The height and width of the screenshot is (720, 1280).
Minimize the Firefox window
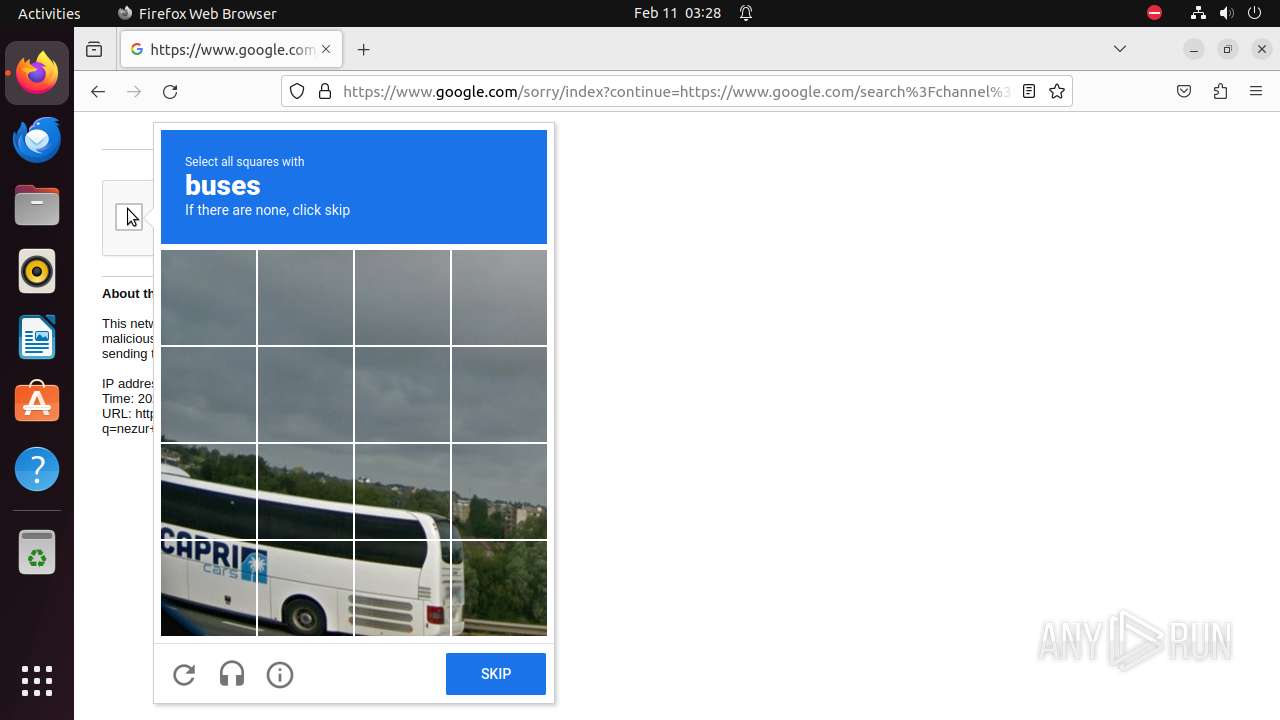(1193, 49)
